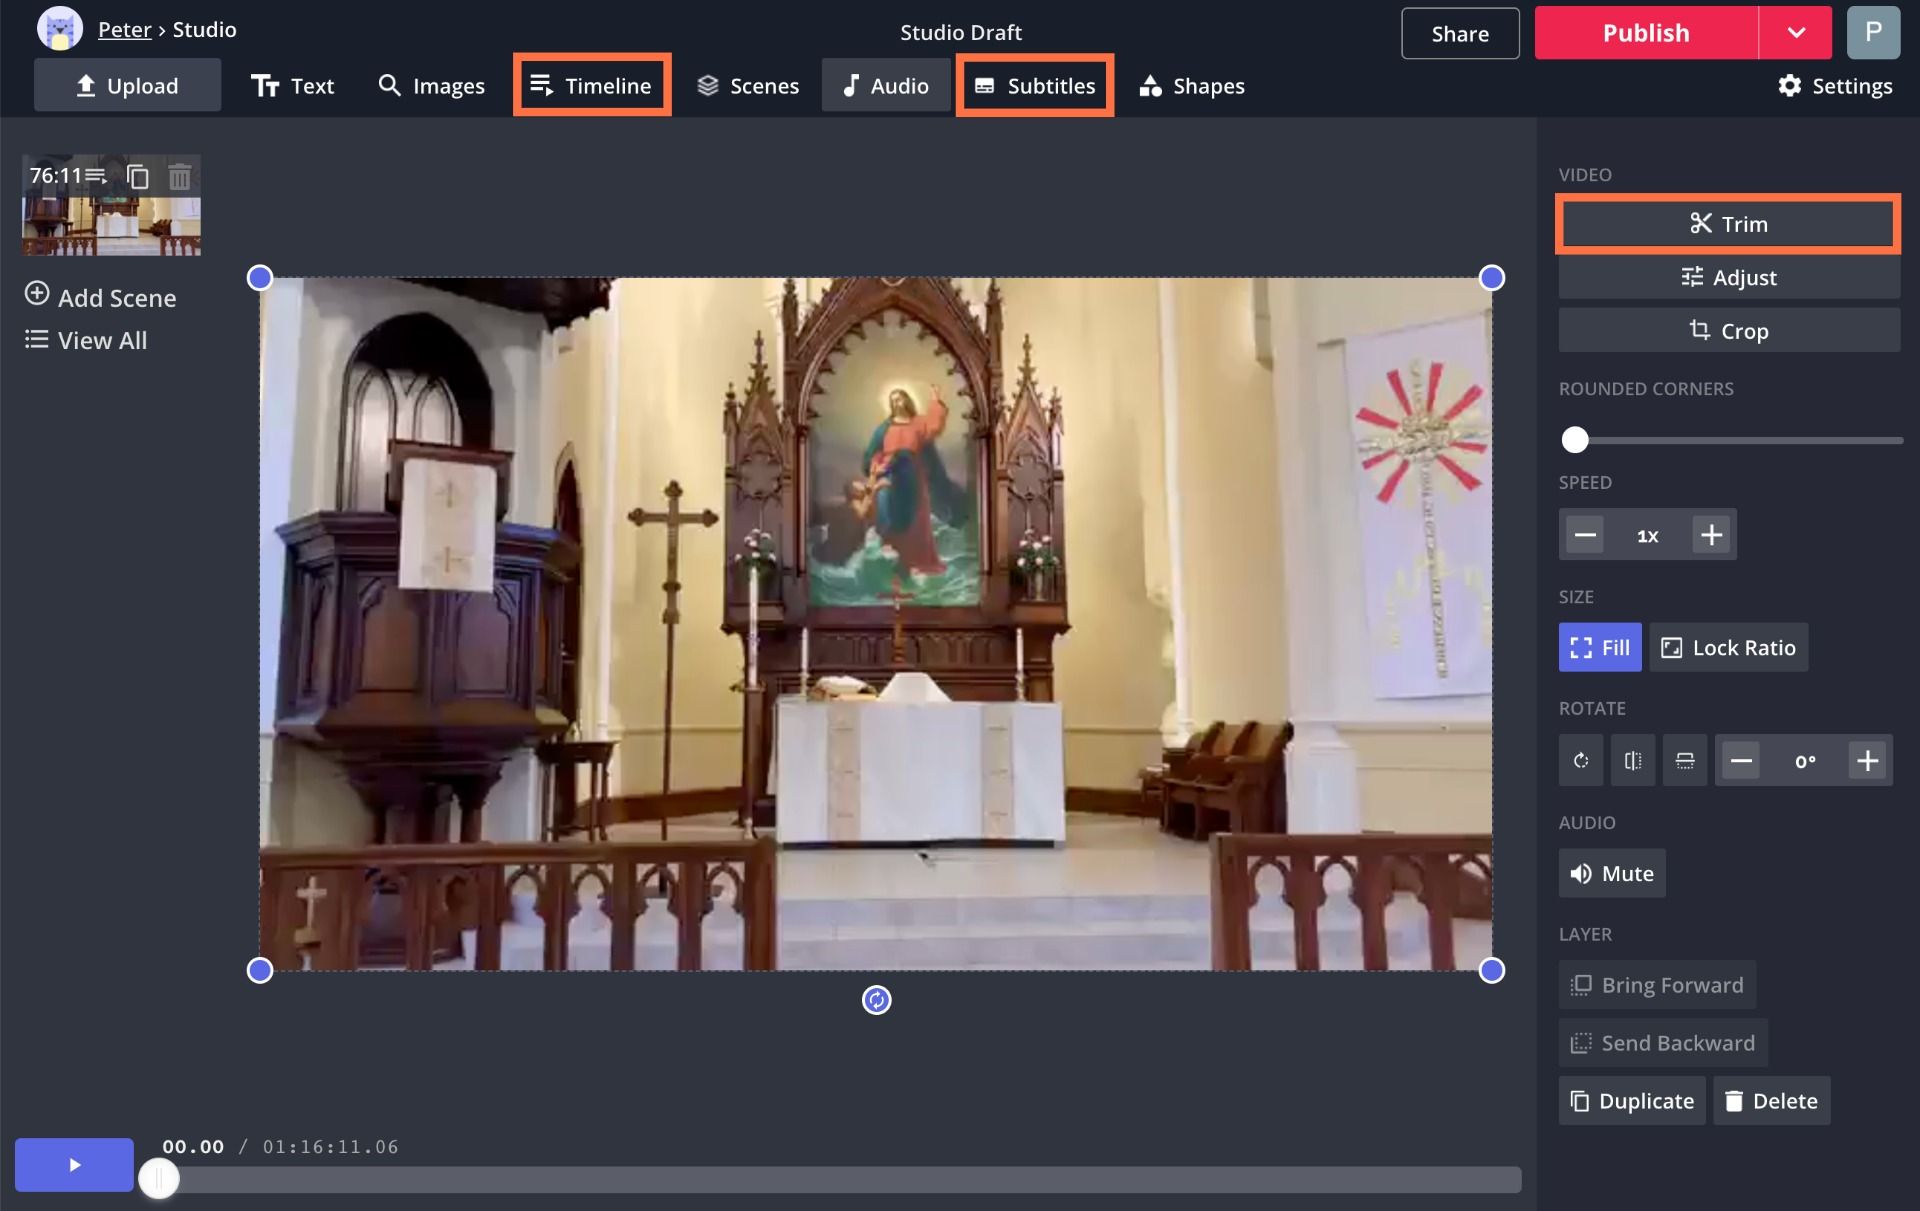This screenshot has width=1920, height=1211.
Task: Duplicate the scene with the copy icon
Action: pyautogui.click(x=138, y=177)
